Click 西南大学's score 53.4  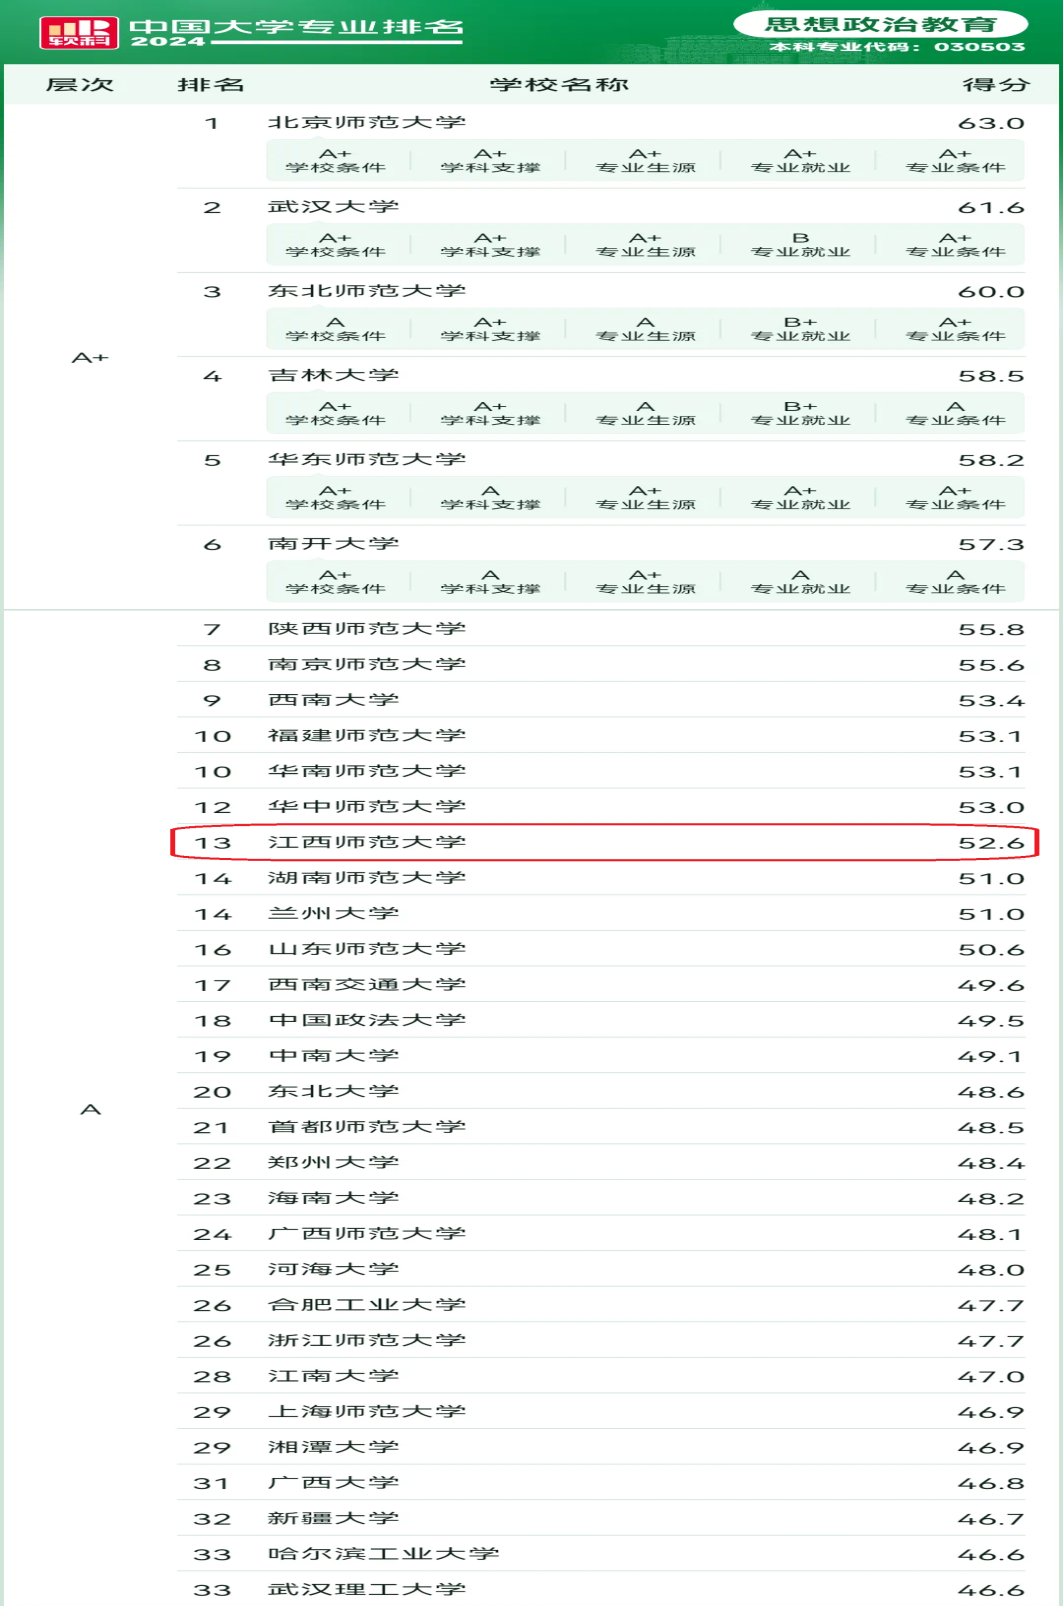(991, 701)
